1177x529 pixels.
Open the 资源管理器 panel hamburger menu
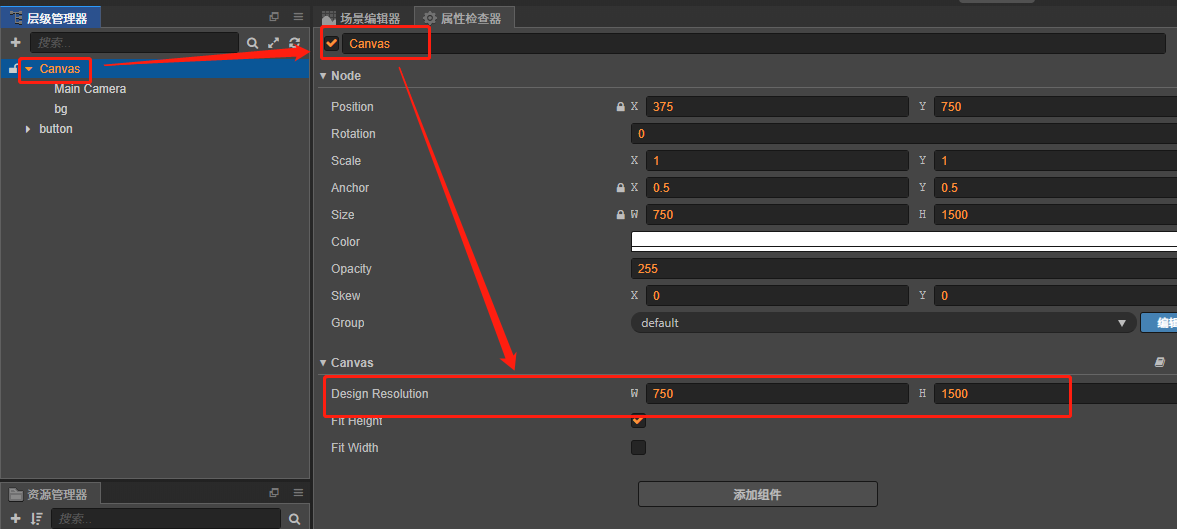298,493
